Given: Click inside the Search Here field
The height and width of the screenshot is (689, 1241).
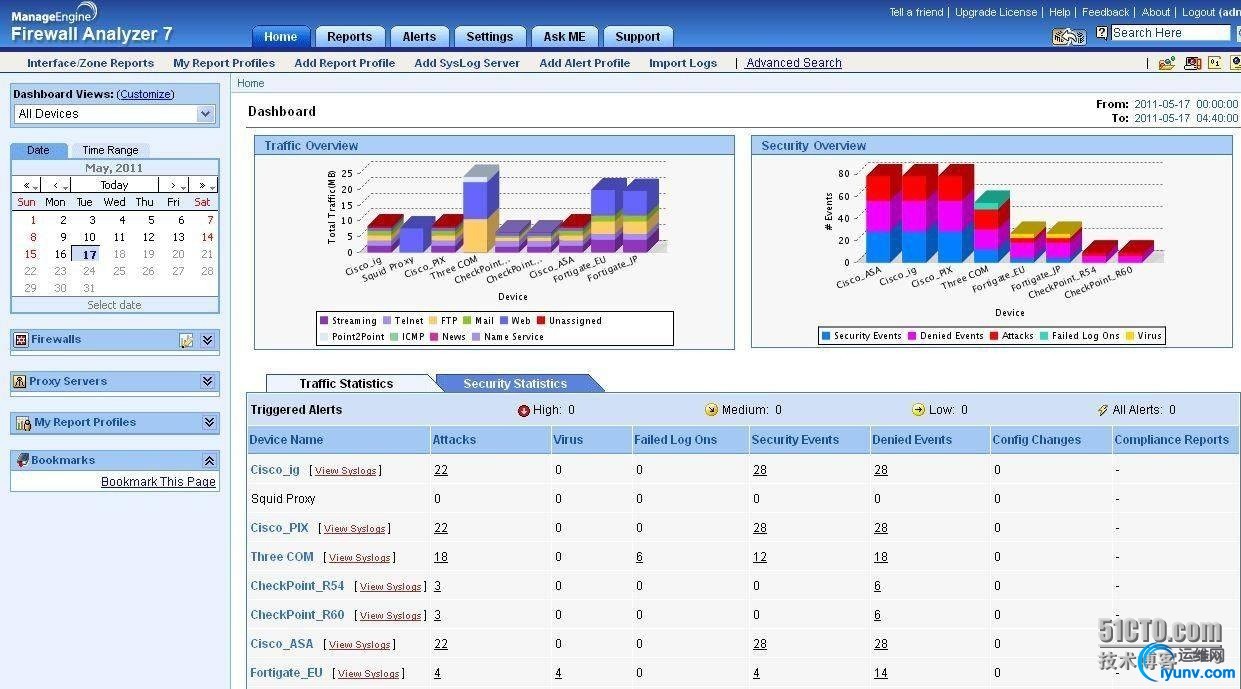Looking at the screenshot, I should tap(1170, 33).
